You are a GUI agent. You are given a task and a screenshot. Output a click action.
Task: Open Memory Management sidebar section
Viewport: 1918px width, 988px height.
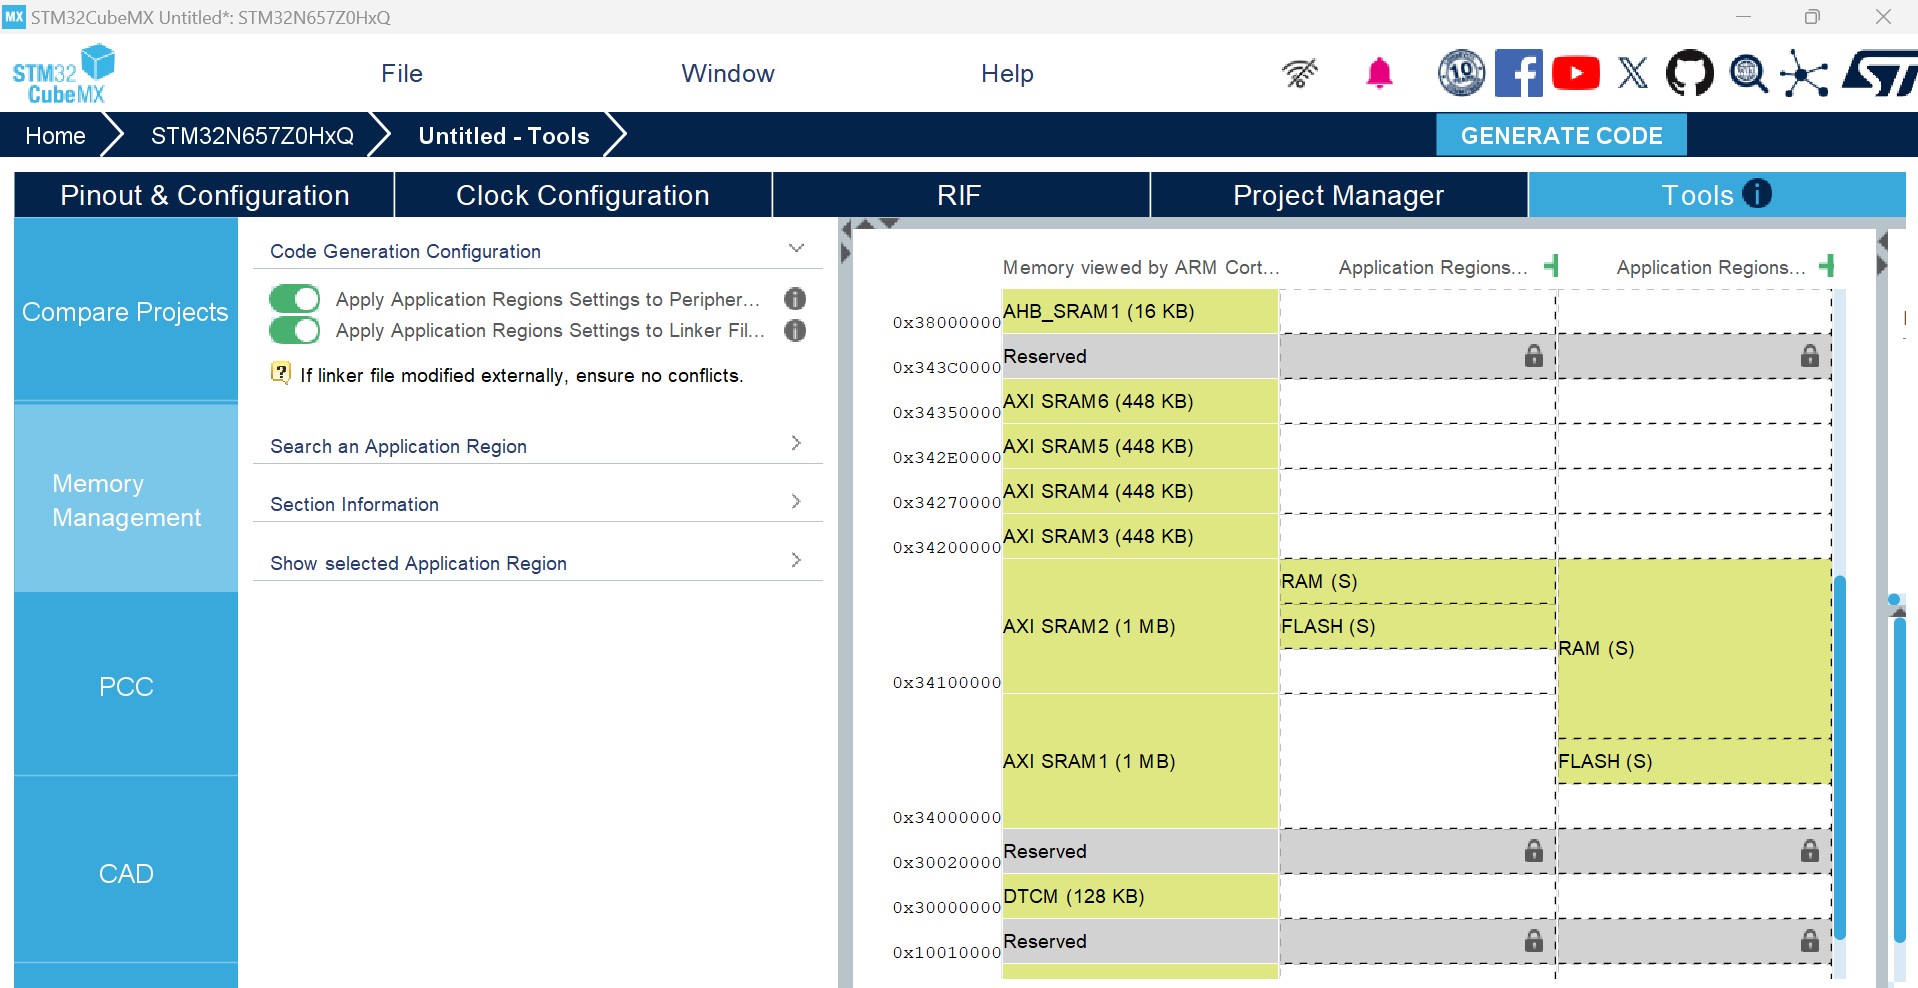point(126,500)
